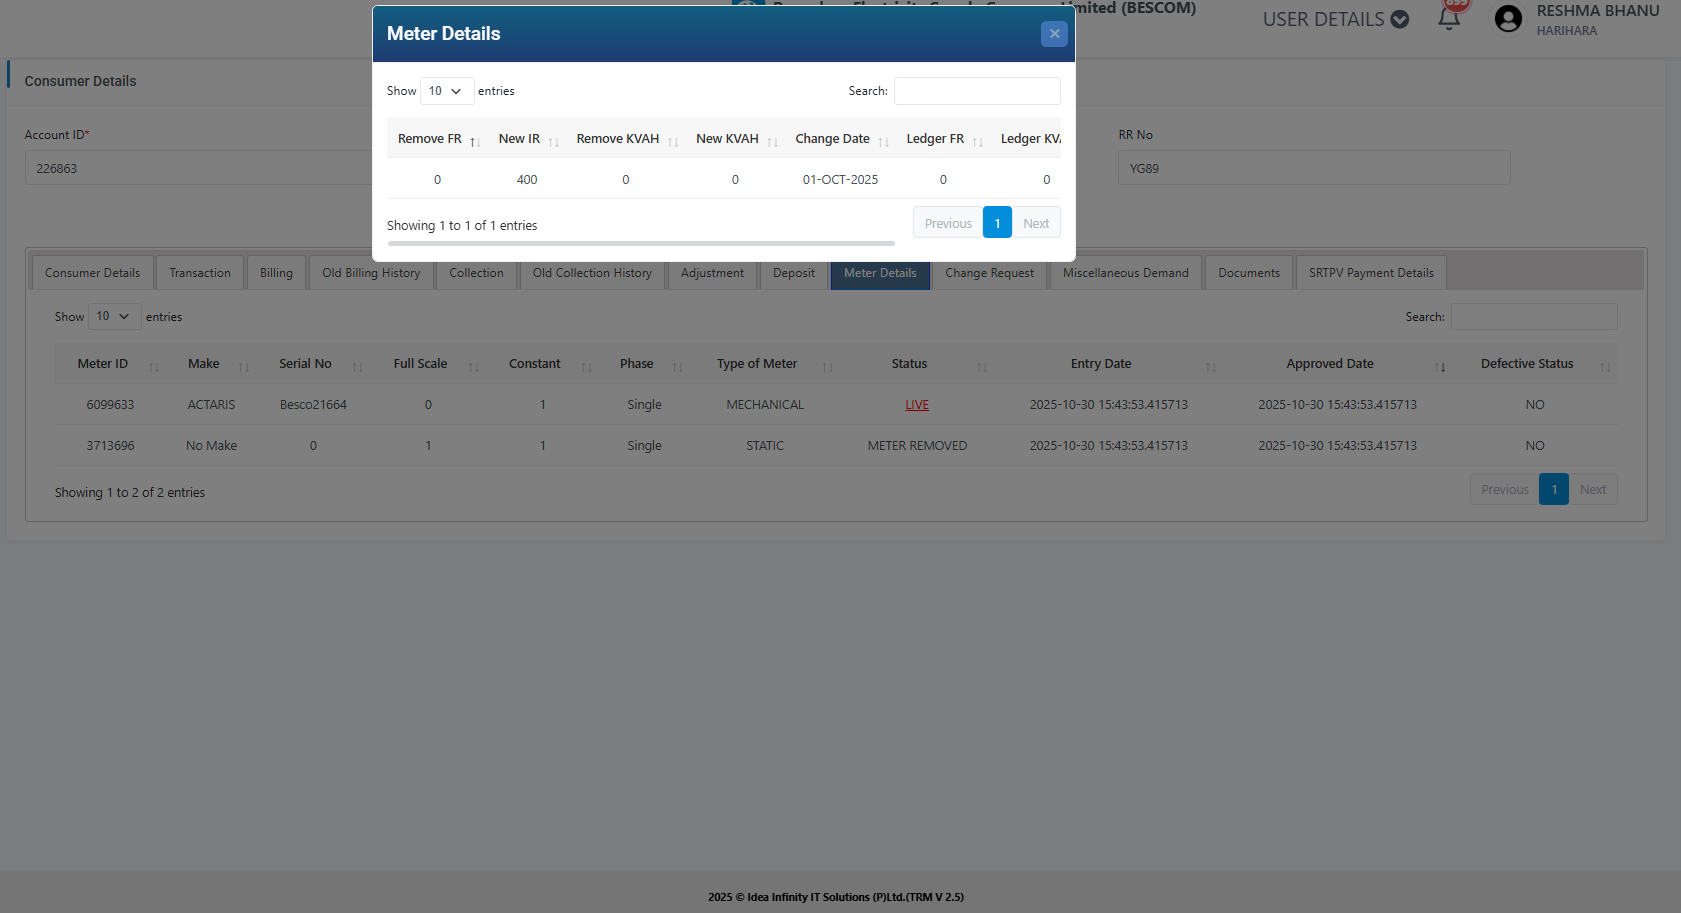The height and width of the screenshot is (913, 1681).
Task: Sort by Change Date column arrows
Action: (883, 141)
